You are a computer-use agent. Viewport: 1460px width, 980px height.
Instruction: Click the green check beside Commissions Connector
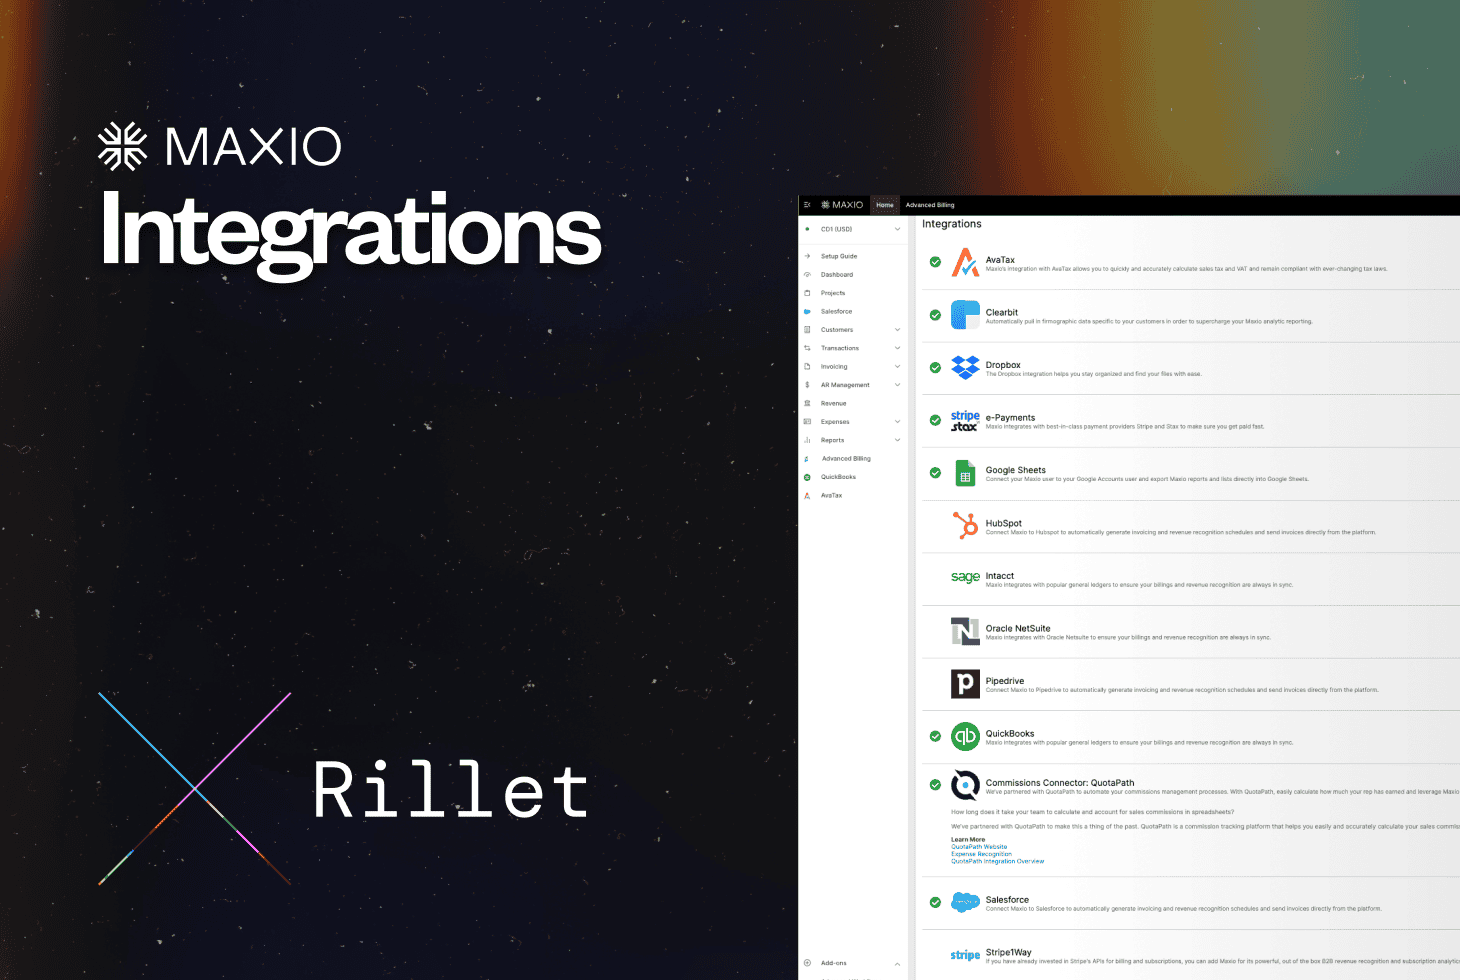pyautogui.click(x=935, y=785)
